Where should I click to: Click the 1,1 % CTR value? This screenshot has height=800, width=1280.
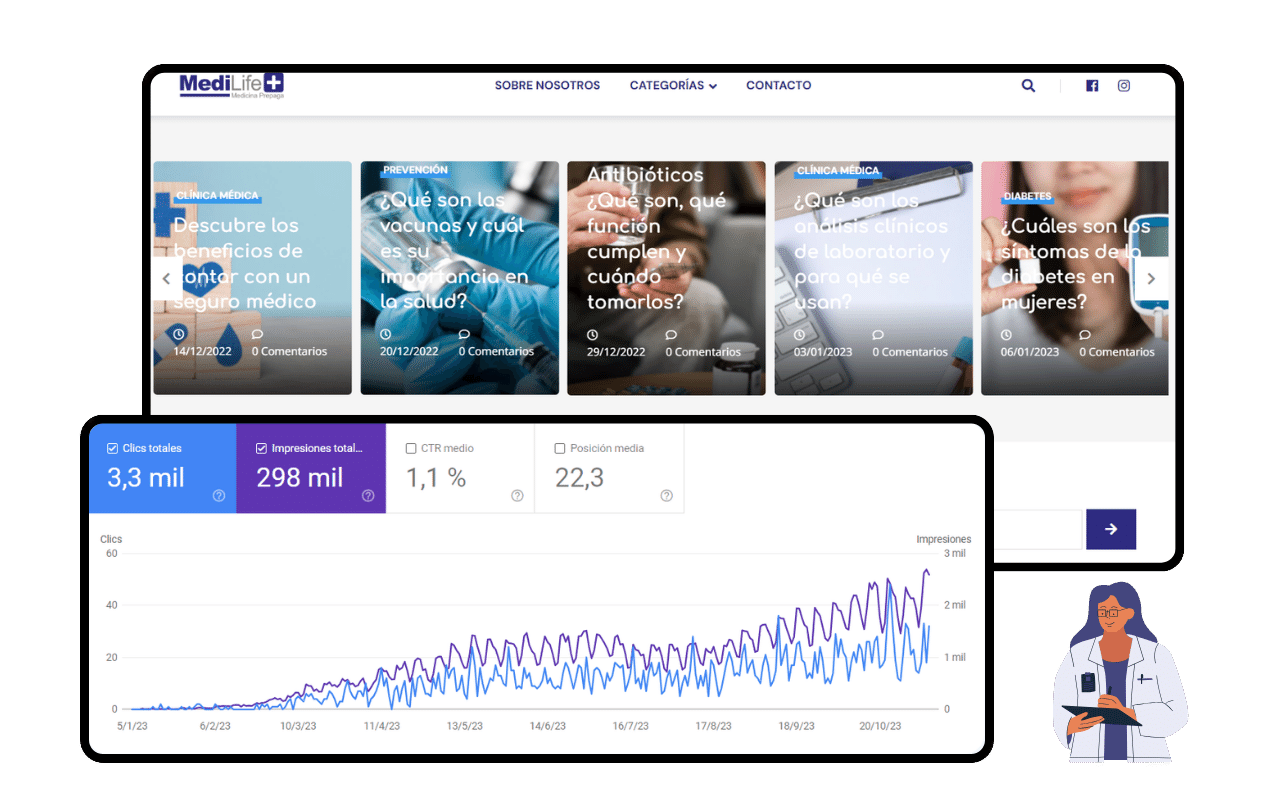pos(436,478)
